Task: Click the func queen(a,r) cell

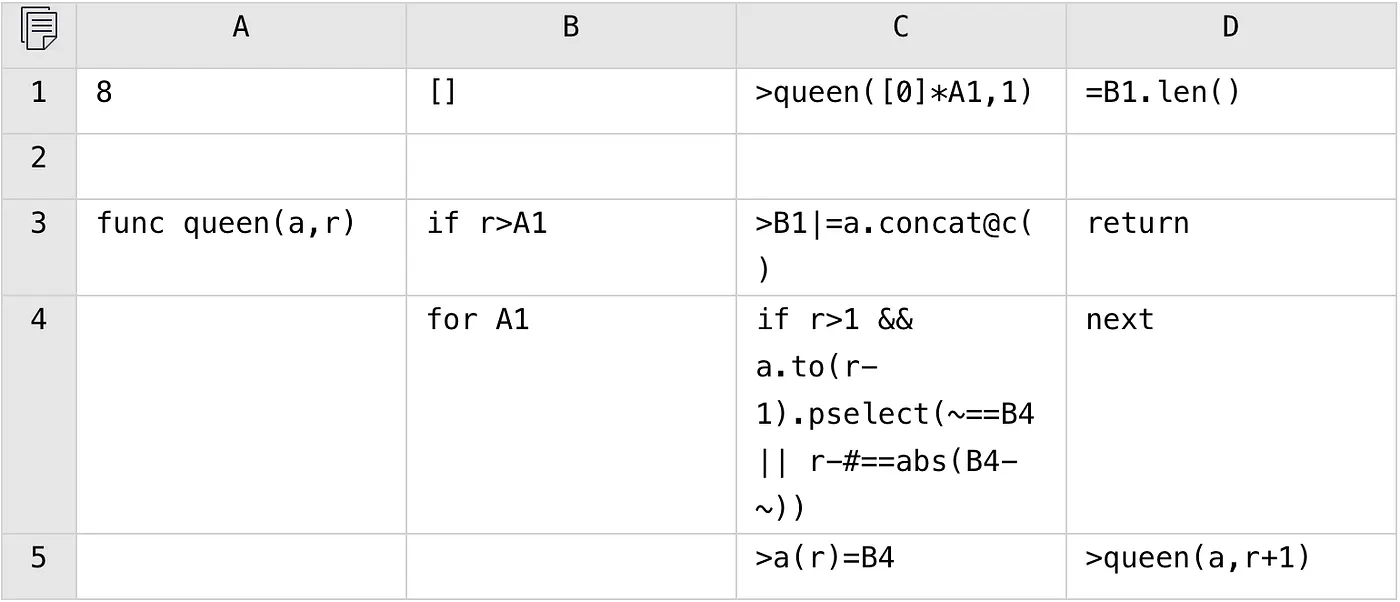Action: pyautogui.click(x=241, y=247)
